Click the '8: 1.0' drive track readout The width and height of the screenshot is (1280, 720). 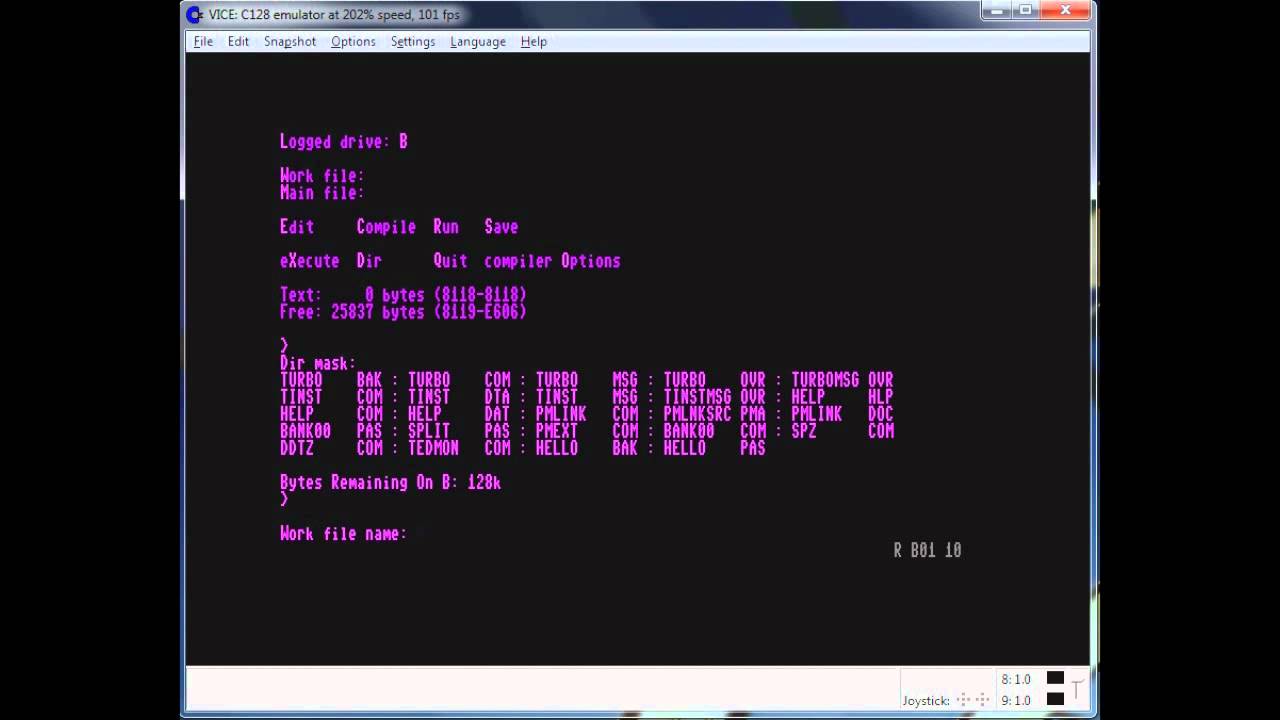[1016, 680]
